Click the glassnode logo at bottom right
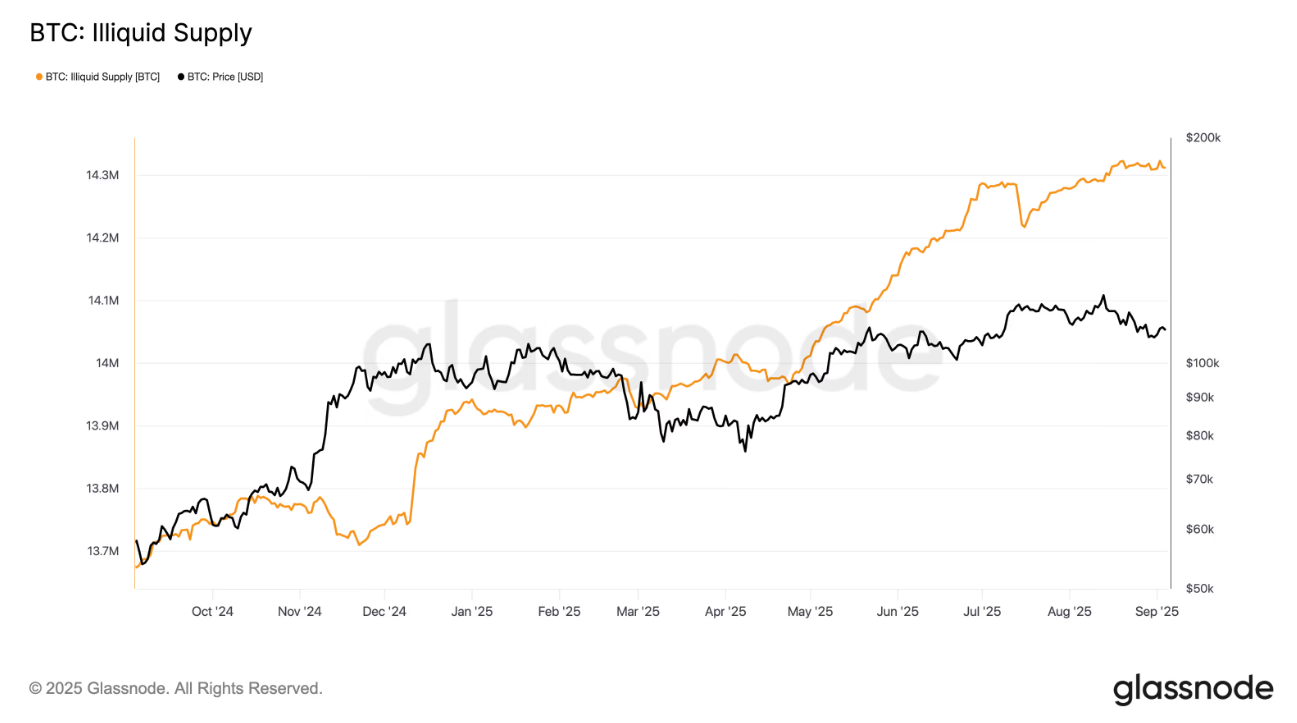Image resolution: width=1297 pixels, height=723 pixels. (x=1193, y=689)
